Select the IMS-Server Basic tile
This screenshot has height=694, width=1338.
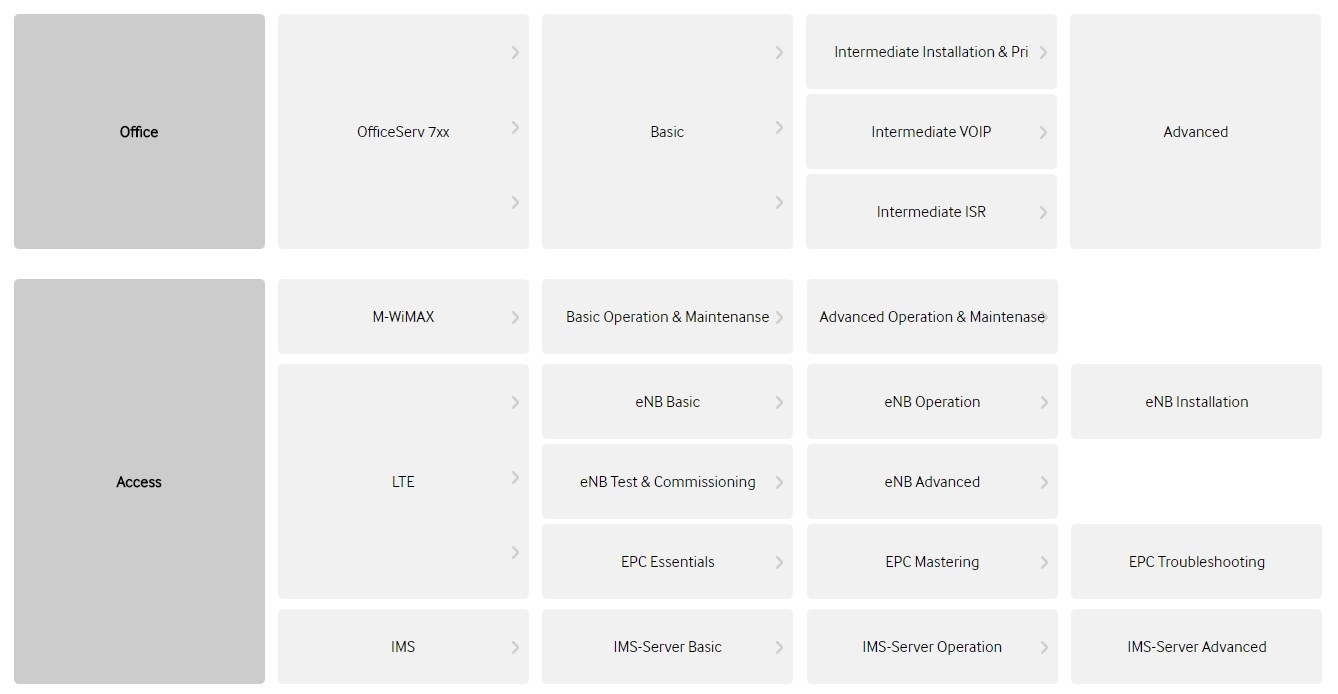coord(667,646)
